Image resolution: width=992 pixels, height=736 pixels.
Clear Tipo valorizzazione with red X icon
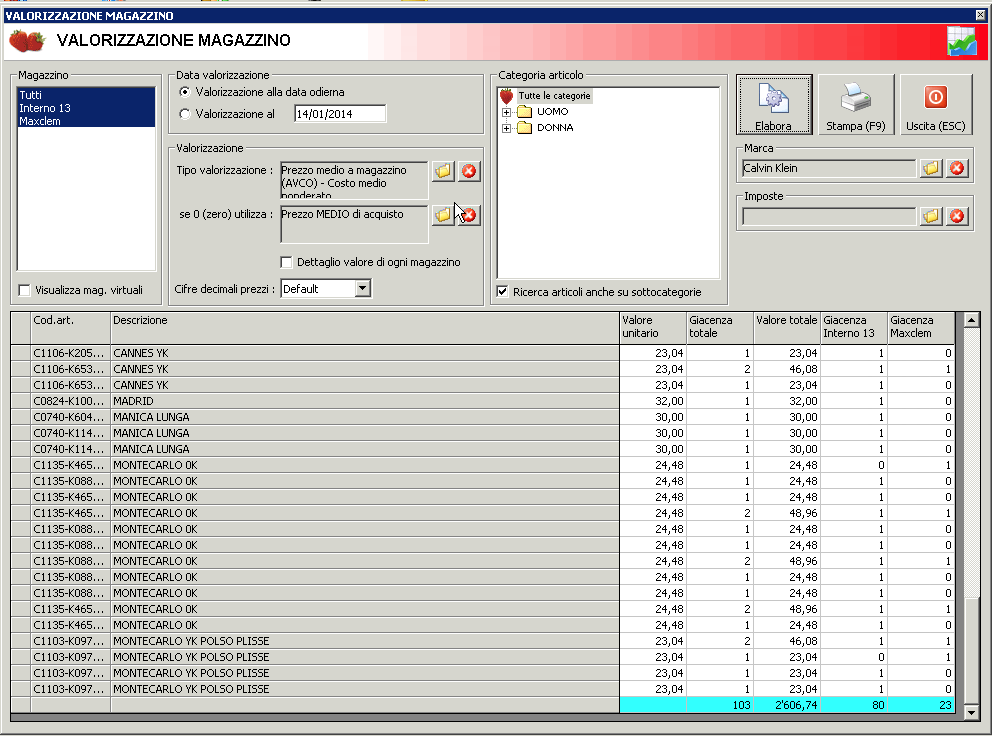(468, 172)
